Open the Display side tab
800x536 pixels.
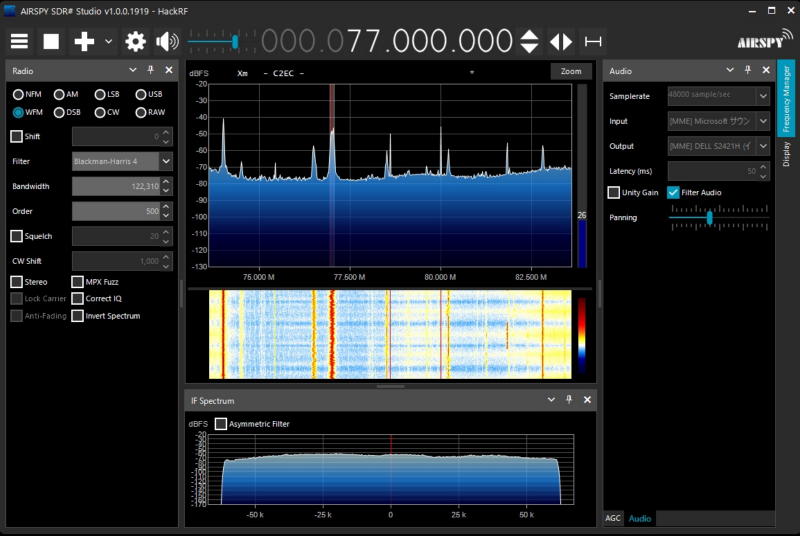[786, 154]
